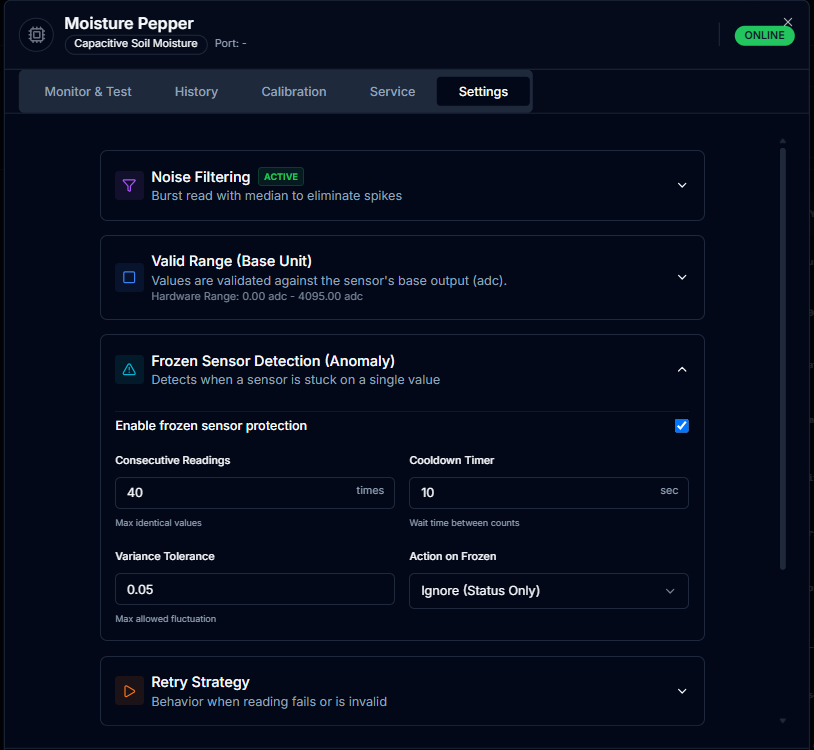Edit the Cooldown Timer field showing 10

click(549, 493)
